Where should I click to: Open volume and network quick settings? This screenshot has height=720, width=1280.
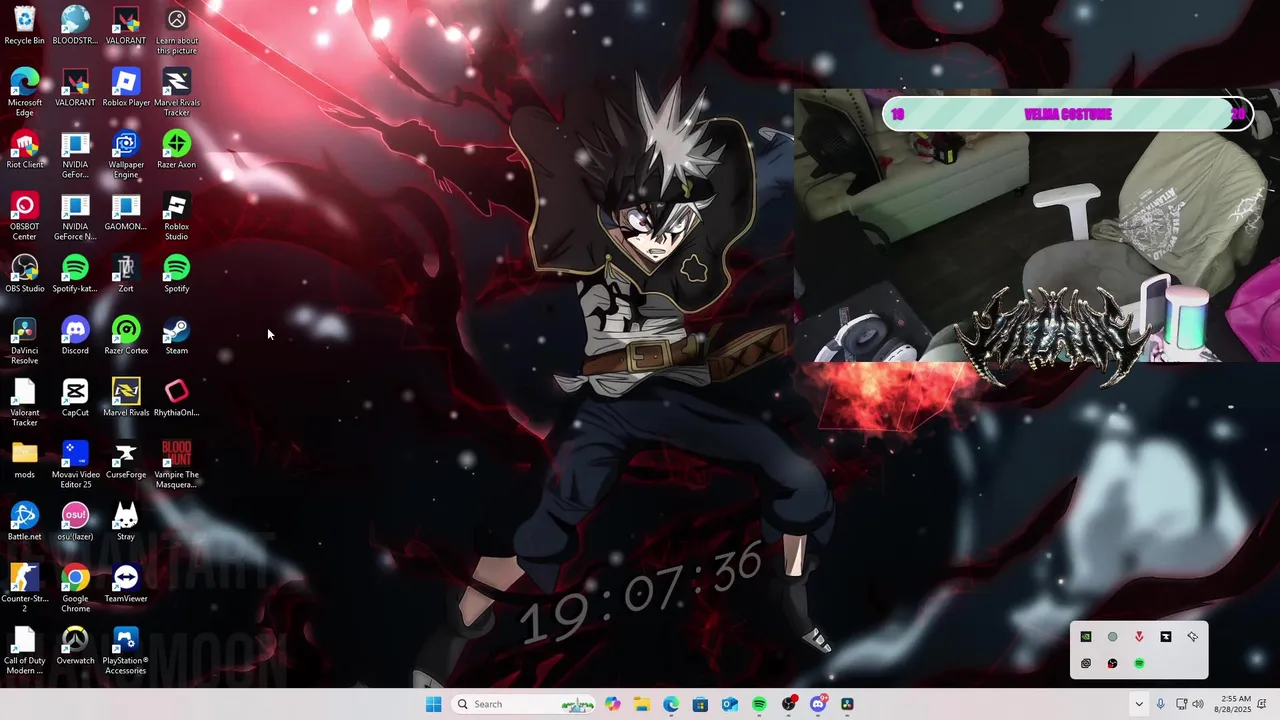point(1190,704)
